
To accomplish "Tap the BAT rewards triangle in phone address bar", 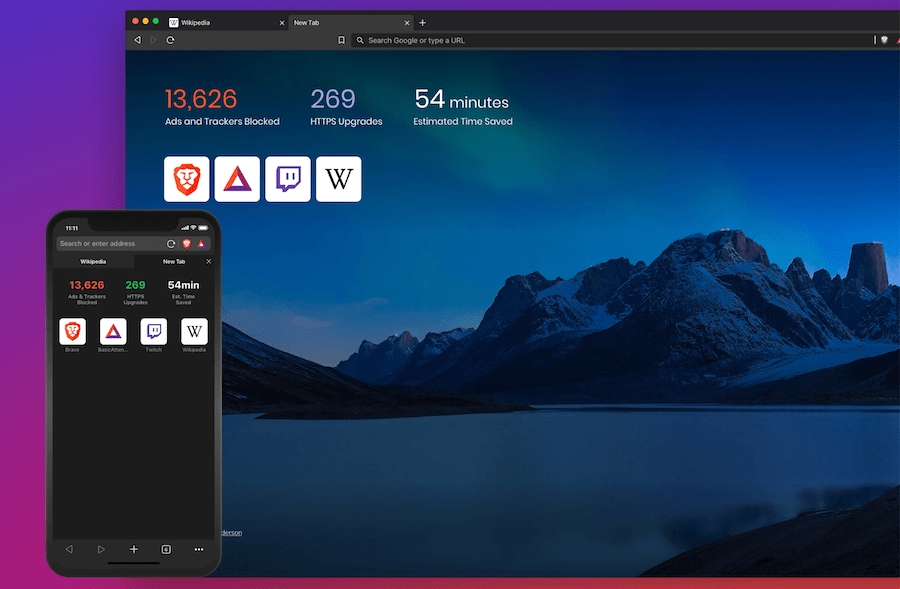I will coord(200,244).
